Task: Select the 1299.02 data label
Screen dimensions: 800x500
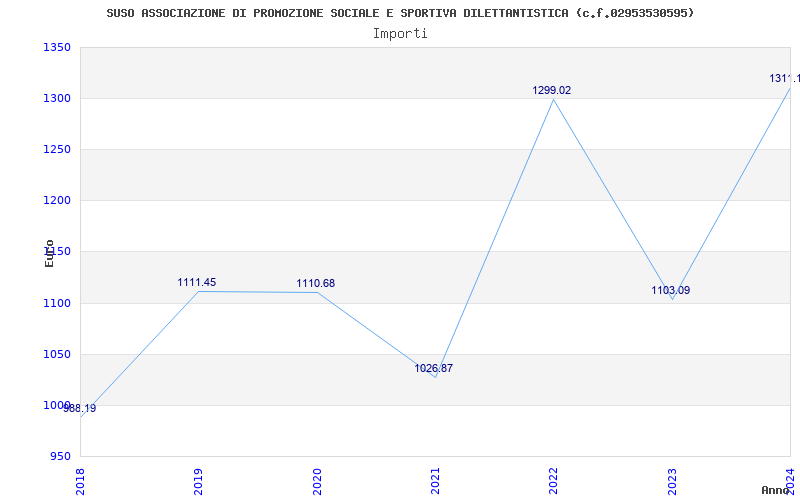Action: pos(552,90)
